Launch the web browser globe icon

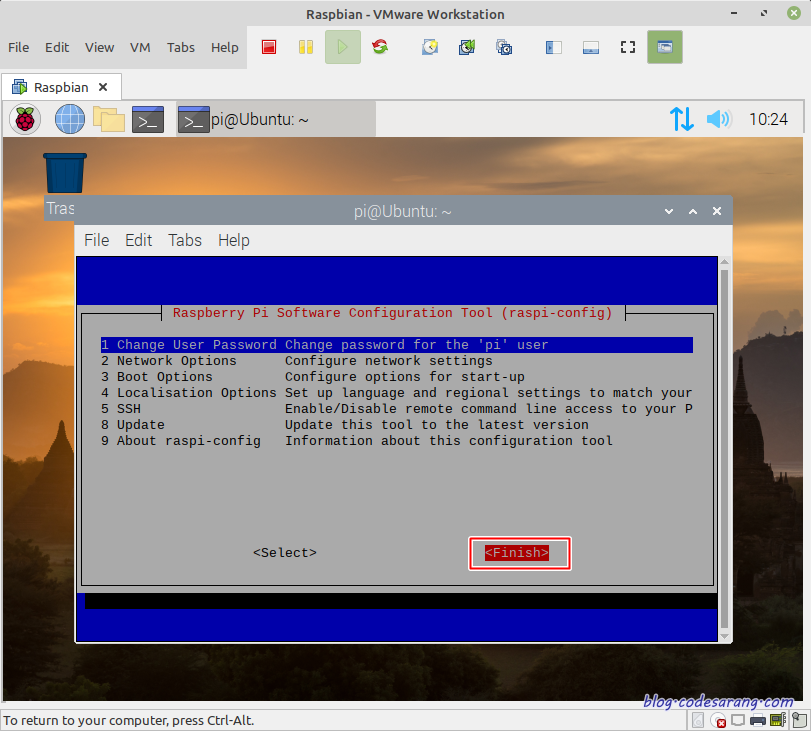pos(70,120)
